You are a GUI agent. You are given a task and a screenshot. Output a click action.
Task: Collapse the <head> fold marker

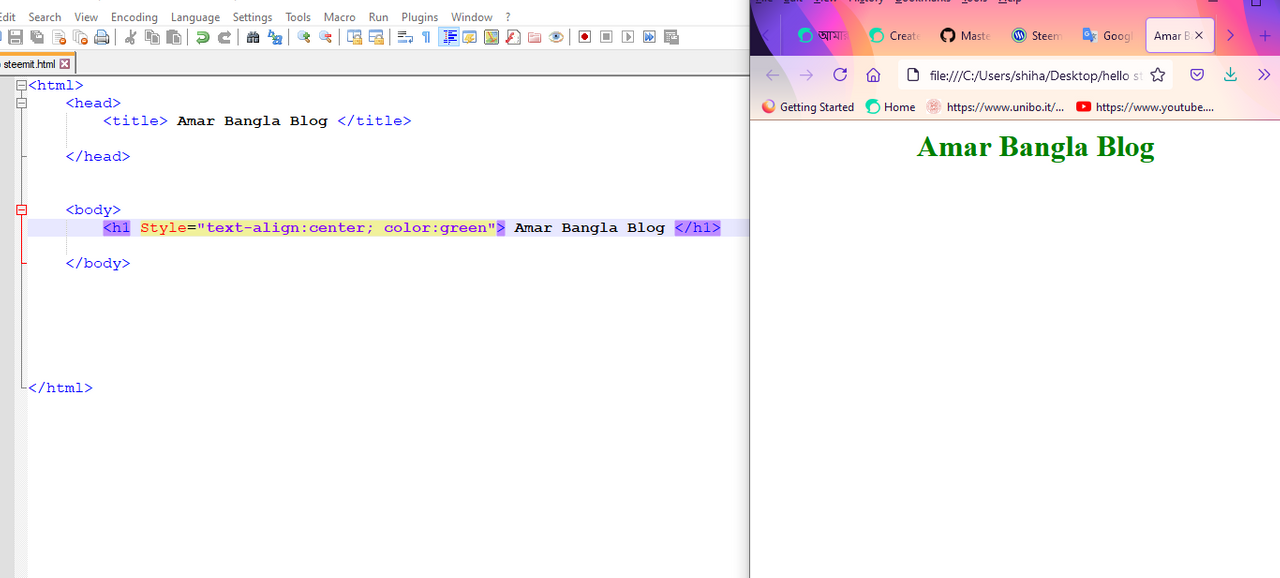tap(21, 103)
